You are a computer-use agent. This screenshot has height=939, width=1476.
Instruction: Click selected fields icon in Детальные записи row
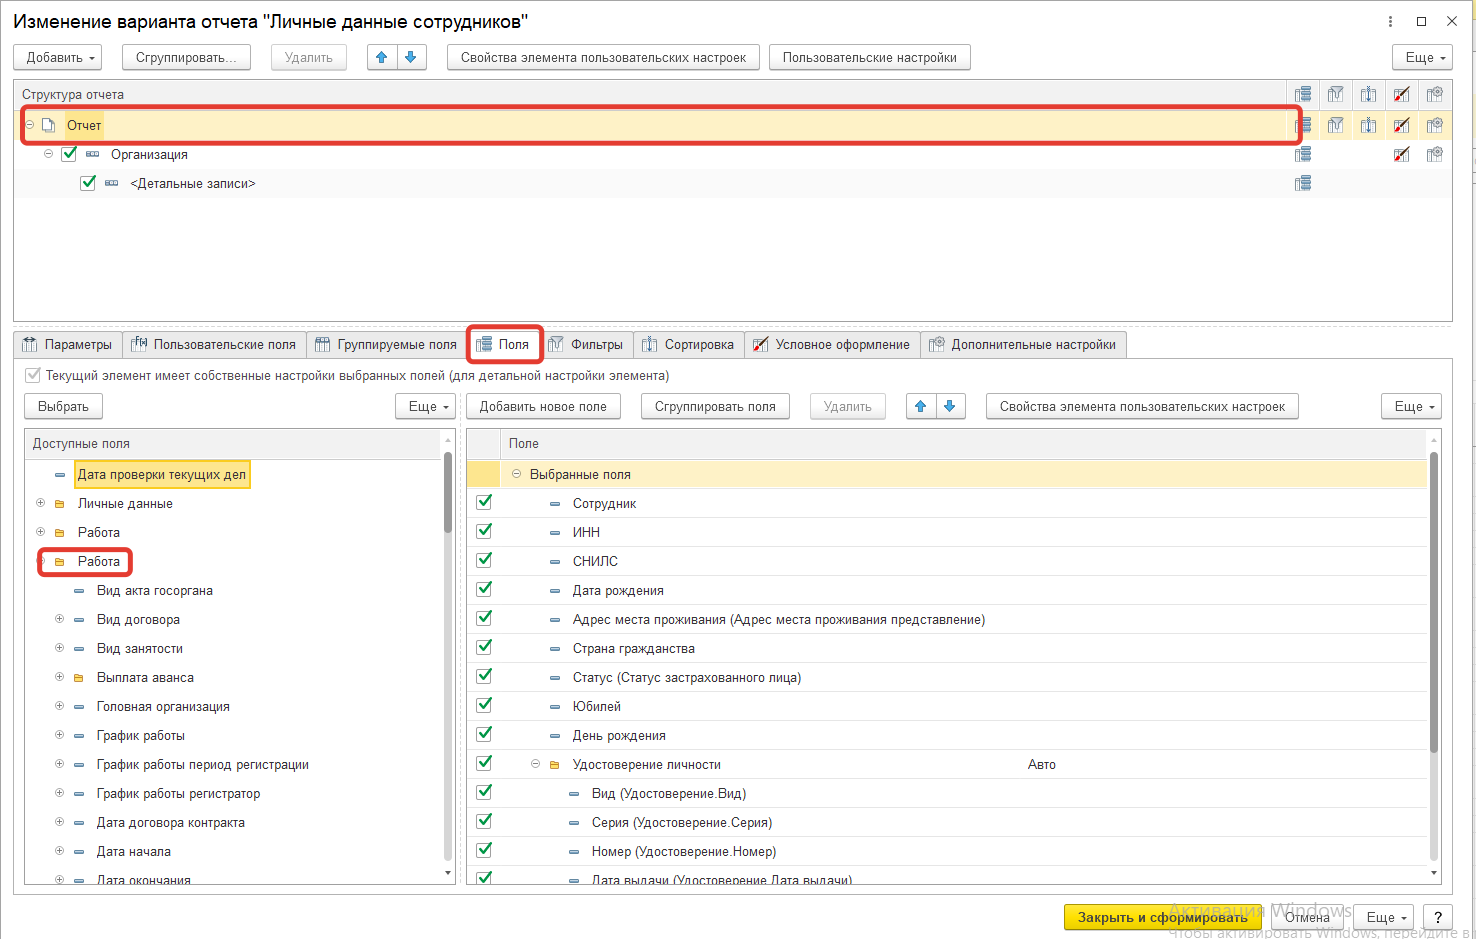point(1302,183)
